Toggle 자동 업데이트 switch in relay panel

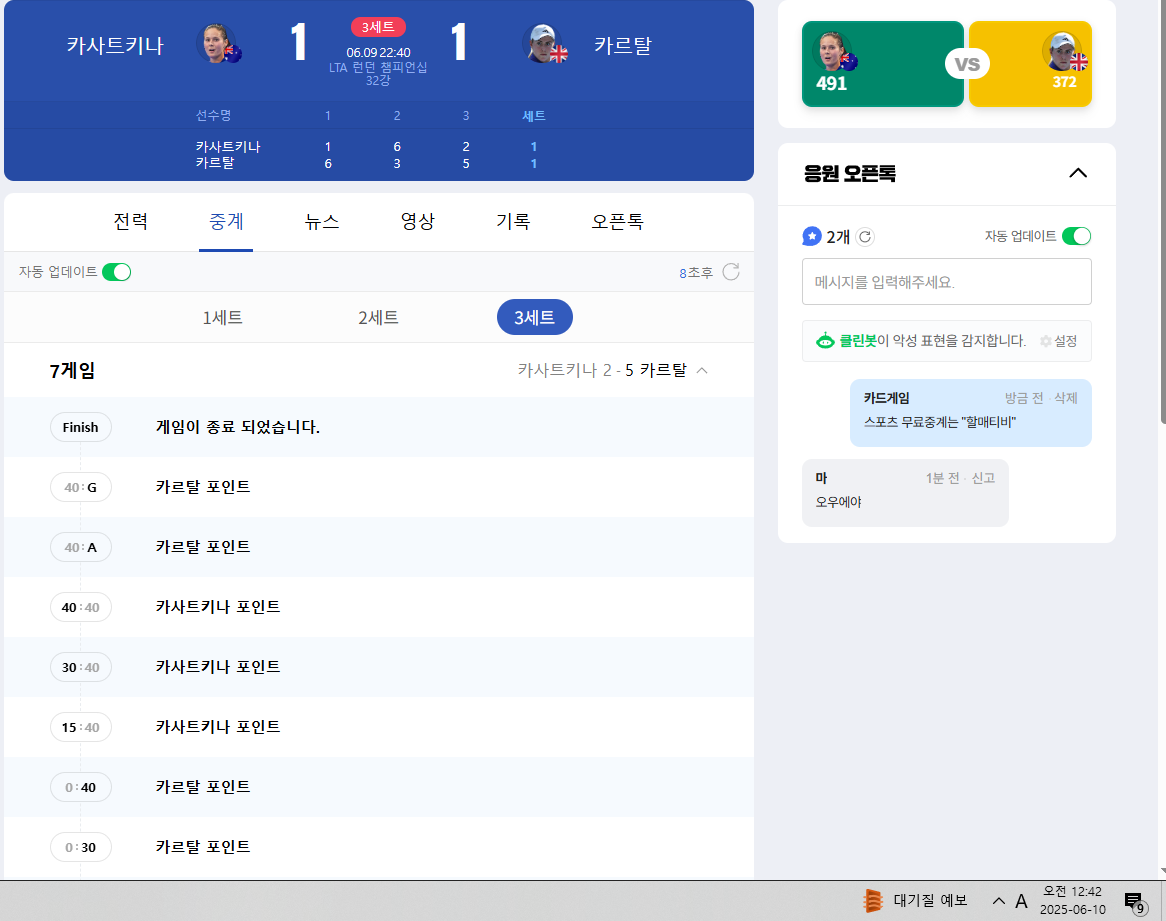pos(116,272)
